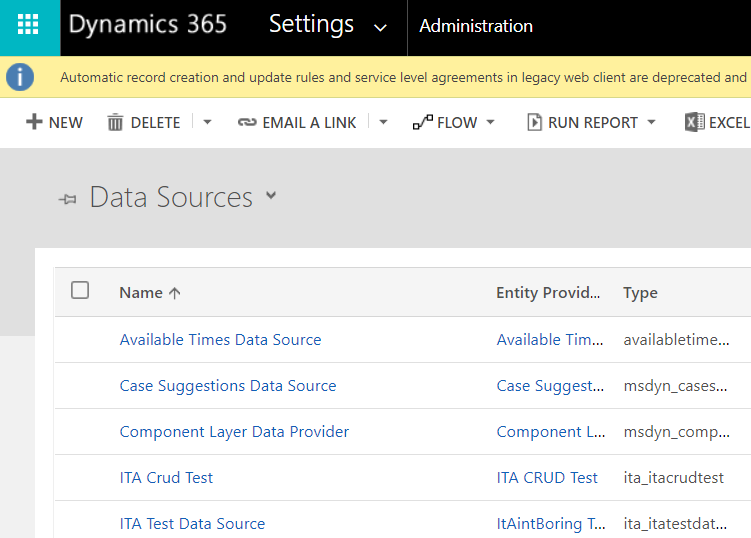
Task: Click the NEW command label
Action: tap(66, 123)
